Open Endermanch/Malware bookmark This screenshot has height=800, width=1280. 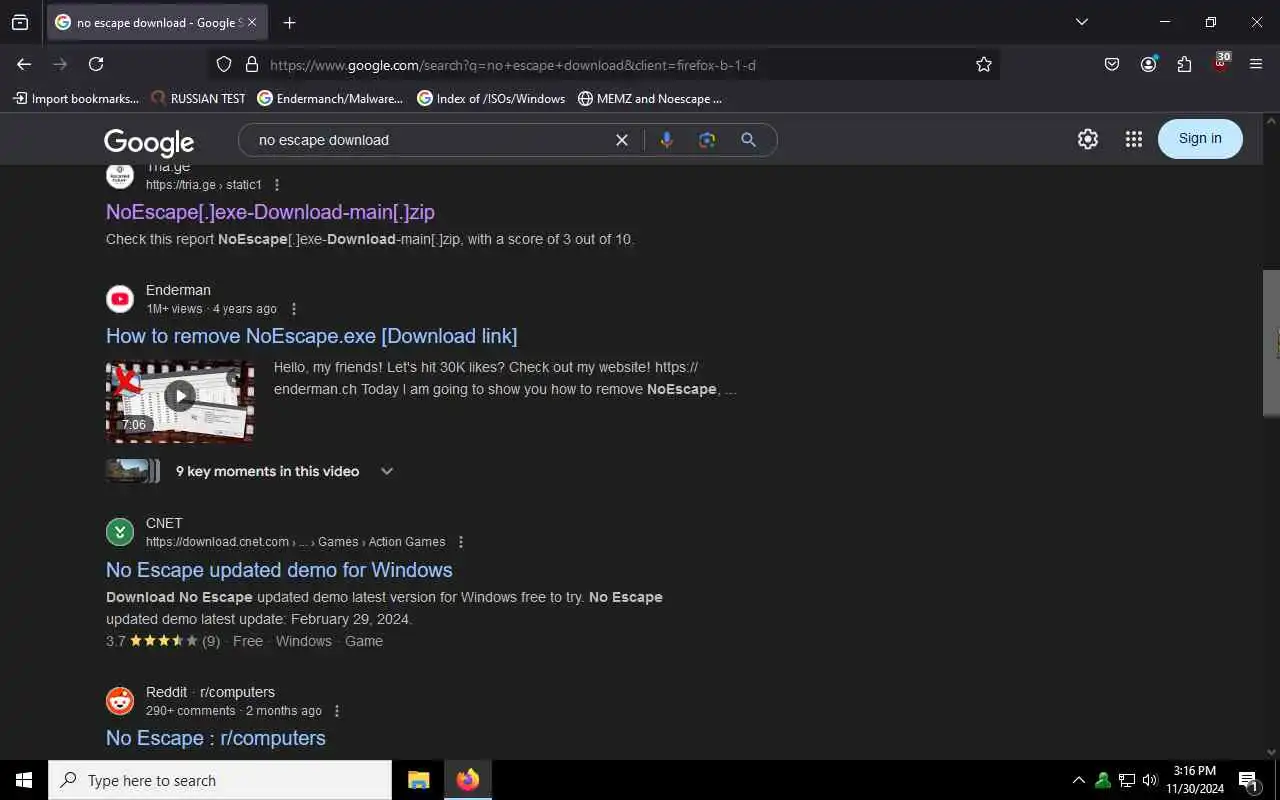click(x=330, y=98)
